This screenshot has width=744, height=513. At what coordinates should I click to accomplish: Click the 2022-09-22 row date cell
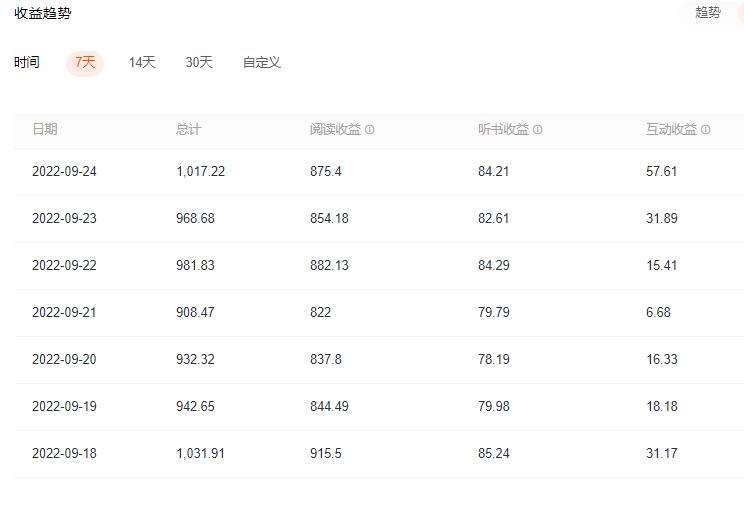point(64,266)
